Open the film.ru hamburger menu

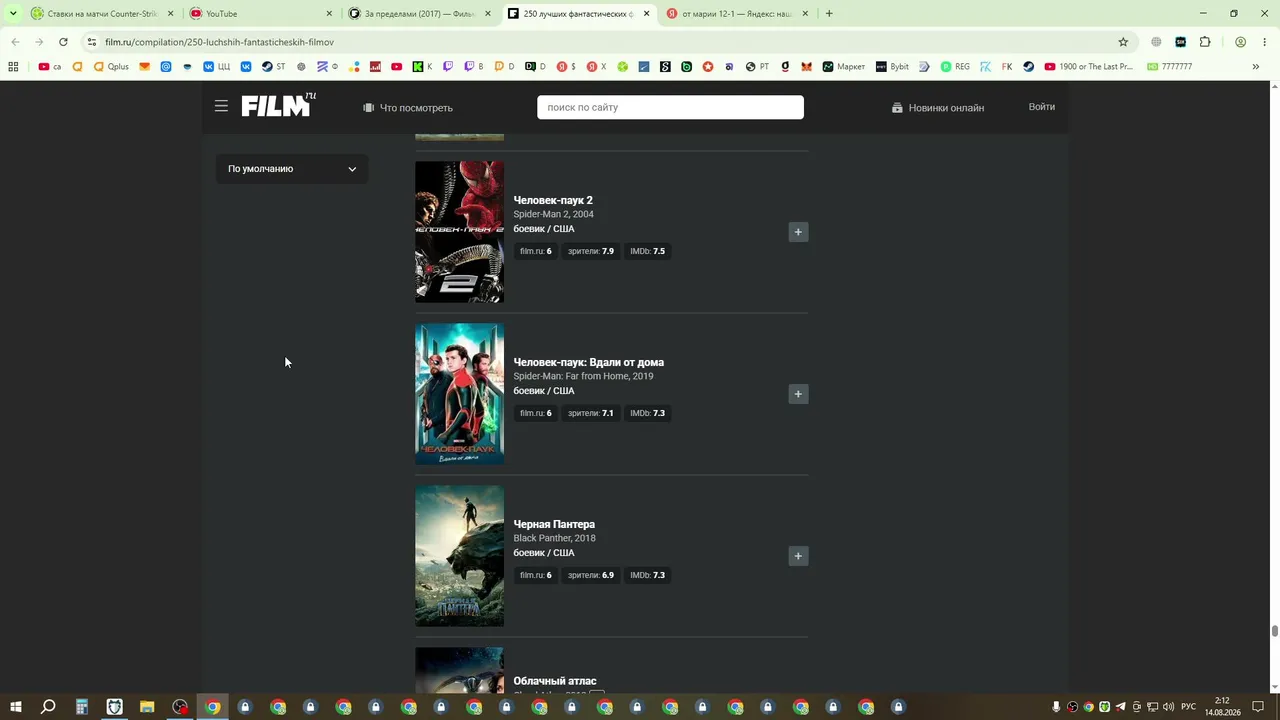pyautogui.click(x=221, y=106)
